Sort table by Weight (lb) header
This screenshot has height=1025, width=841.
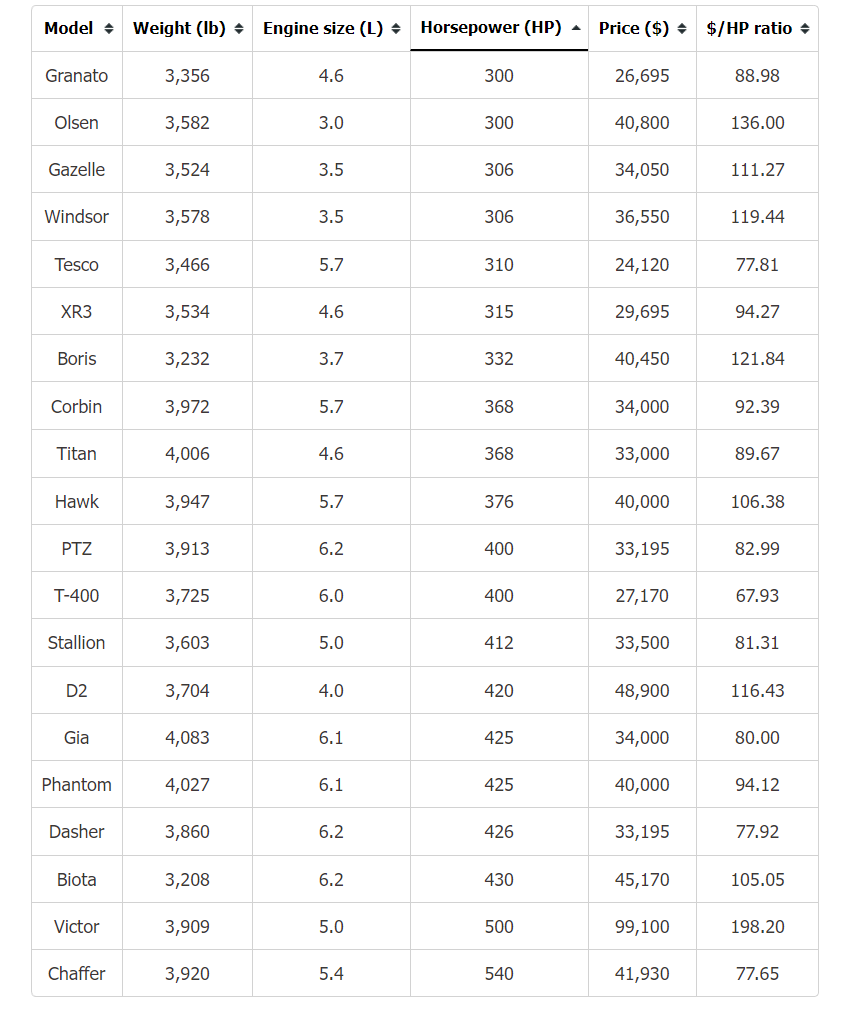[x=179, y=28]
